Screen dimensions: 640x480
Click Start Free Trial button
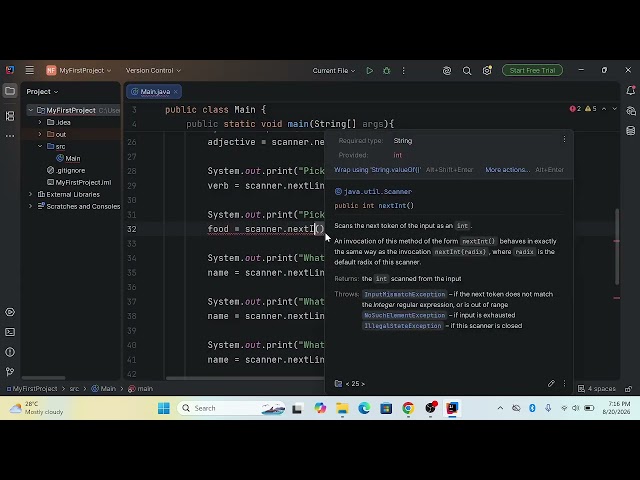[x=532, y=71]
